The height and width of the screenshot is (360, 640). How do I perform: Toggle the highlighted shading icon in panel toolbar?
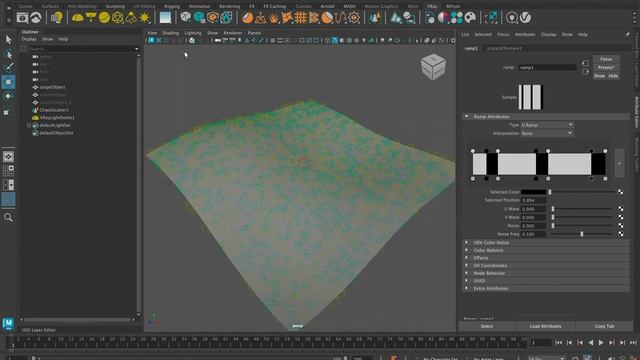[335, 40]
